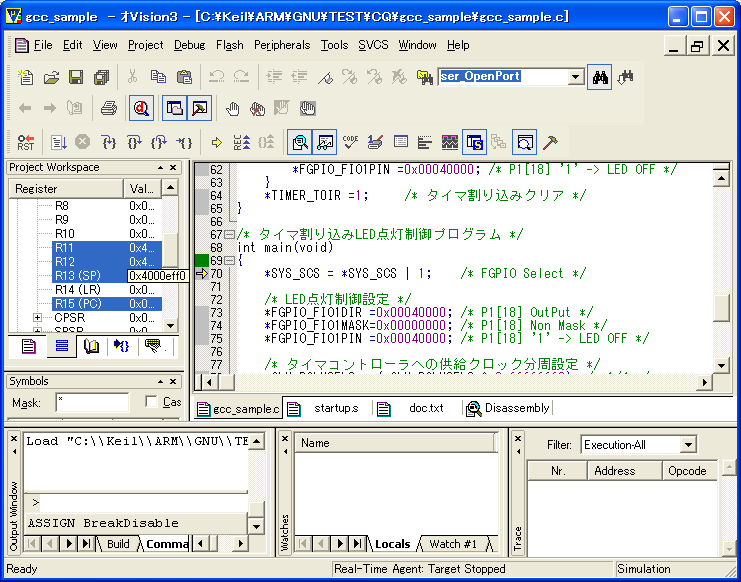Click the Address column header in Trace

[x=624, y=471]
